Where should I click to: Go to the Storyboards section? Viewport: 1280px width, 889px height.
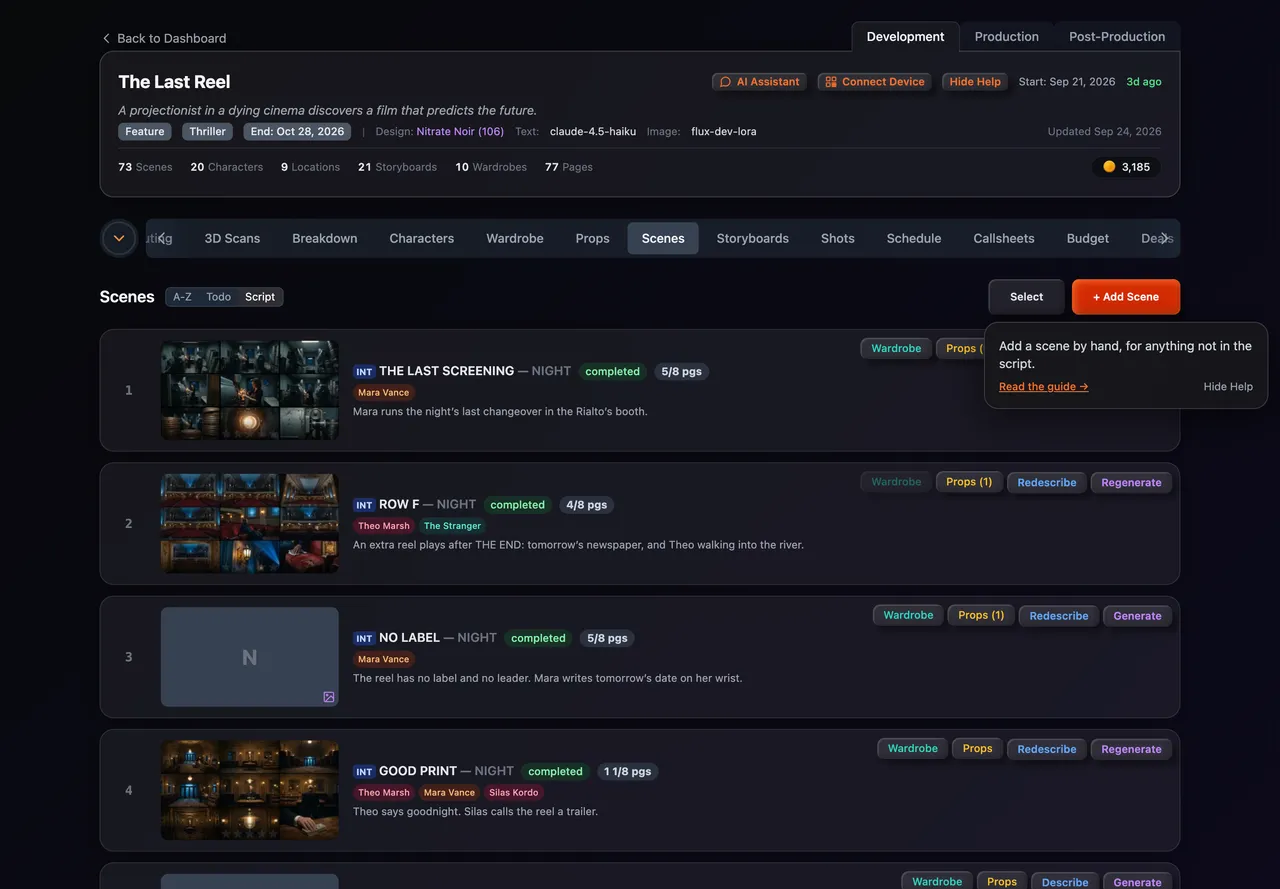tap(753, 238)
